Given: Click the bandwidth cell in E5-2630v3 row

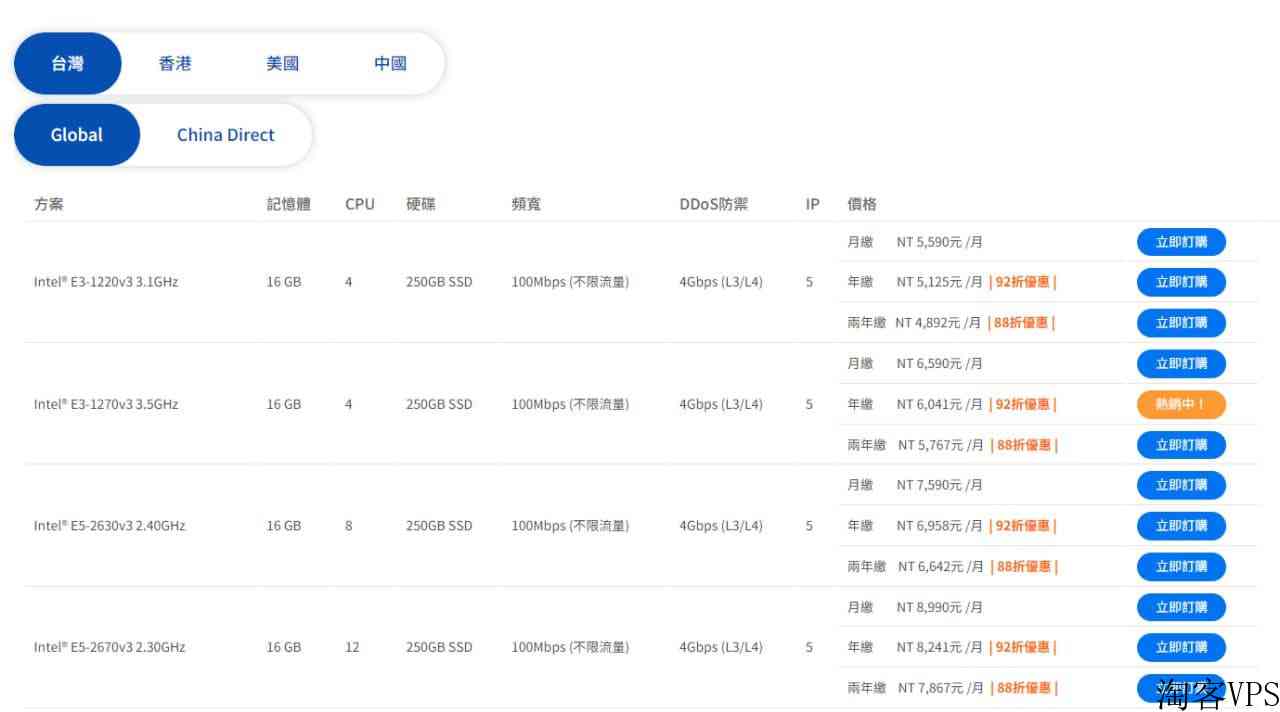Looking at the screenshot, I should click(x=570, y=526).
